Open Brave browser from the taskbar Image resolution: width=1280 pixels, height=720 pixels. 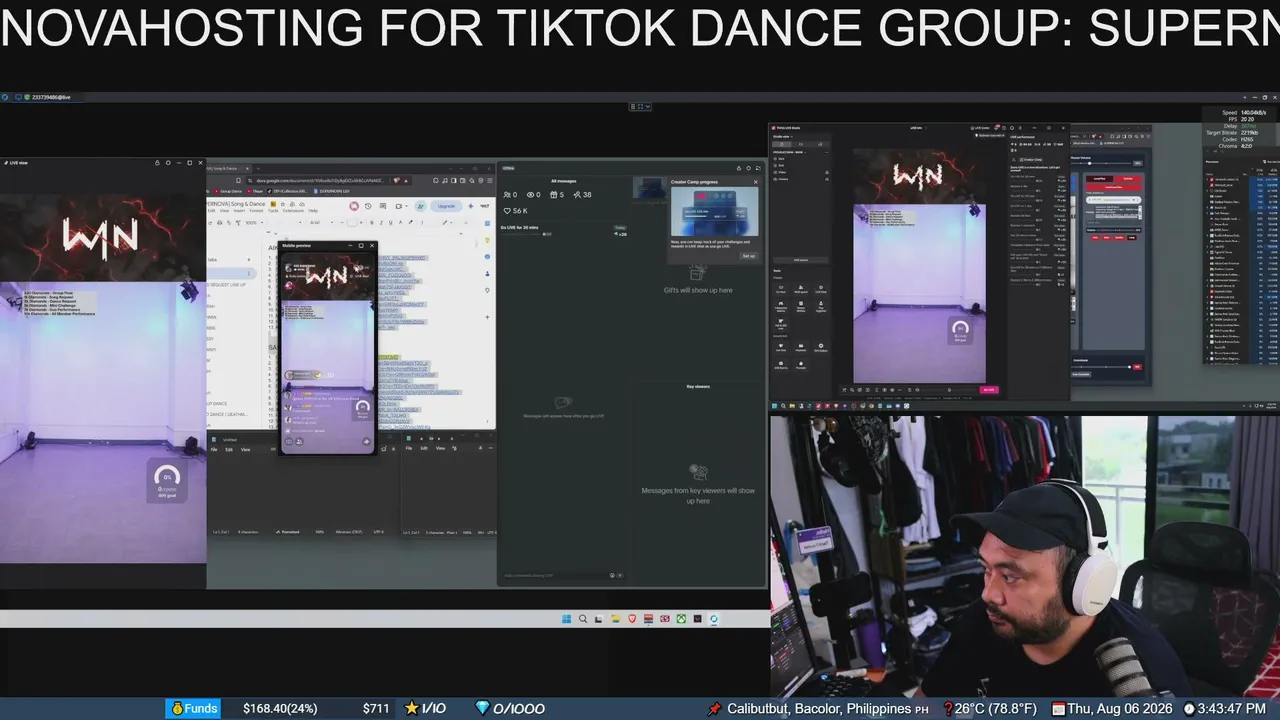tap(632, 619)
